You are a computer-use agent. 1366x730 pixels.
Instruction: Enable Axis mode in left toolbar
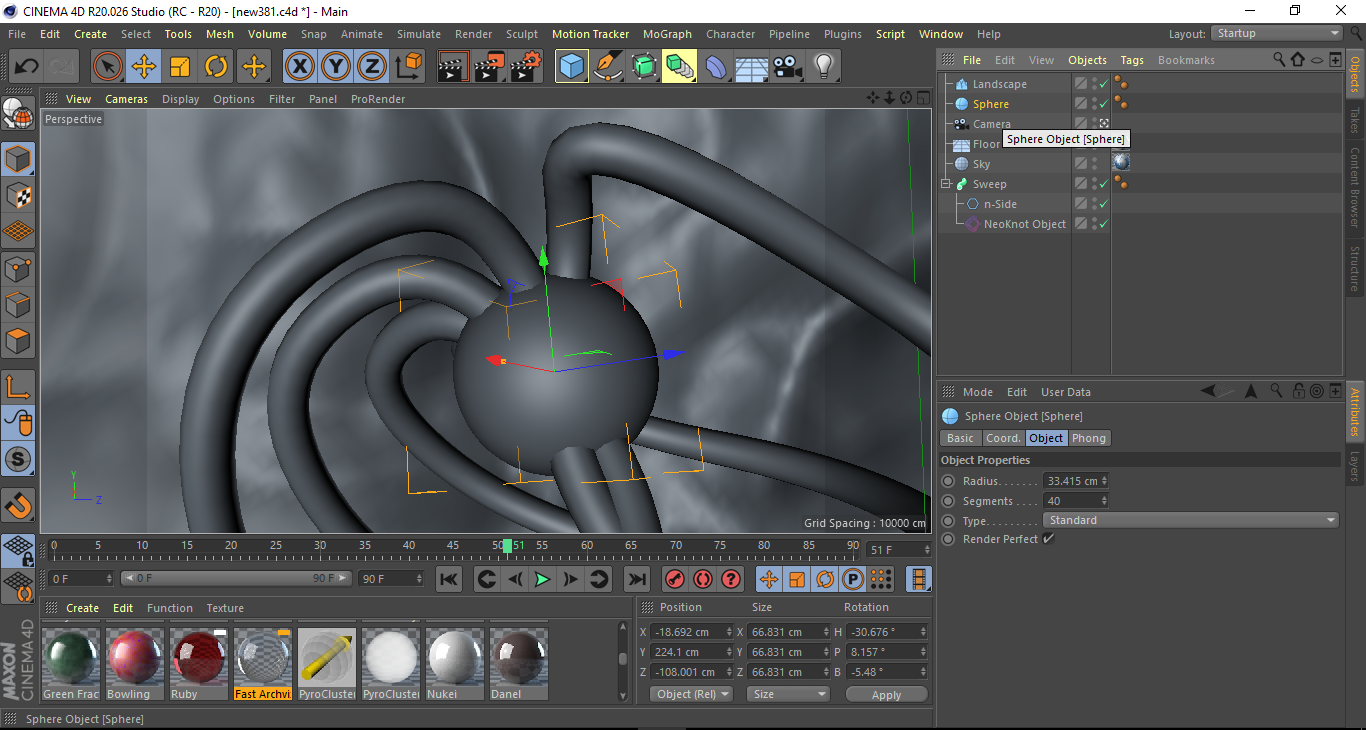[x=18, y=387]
